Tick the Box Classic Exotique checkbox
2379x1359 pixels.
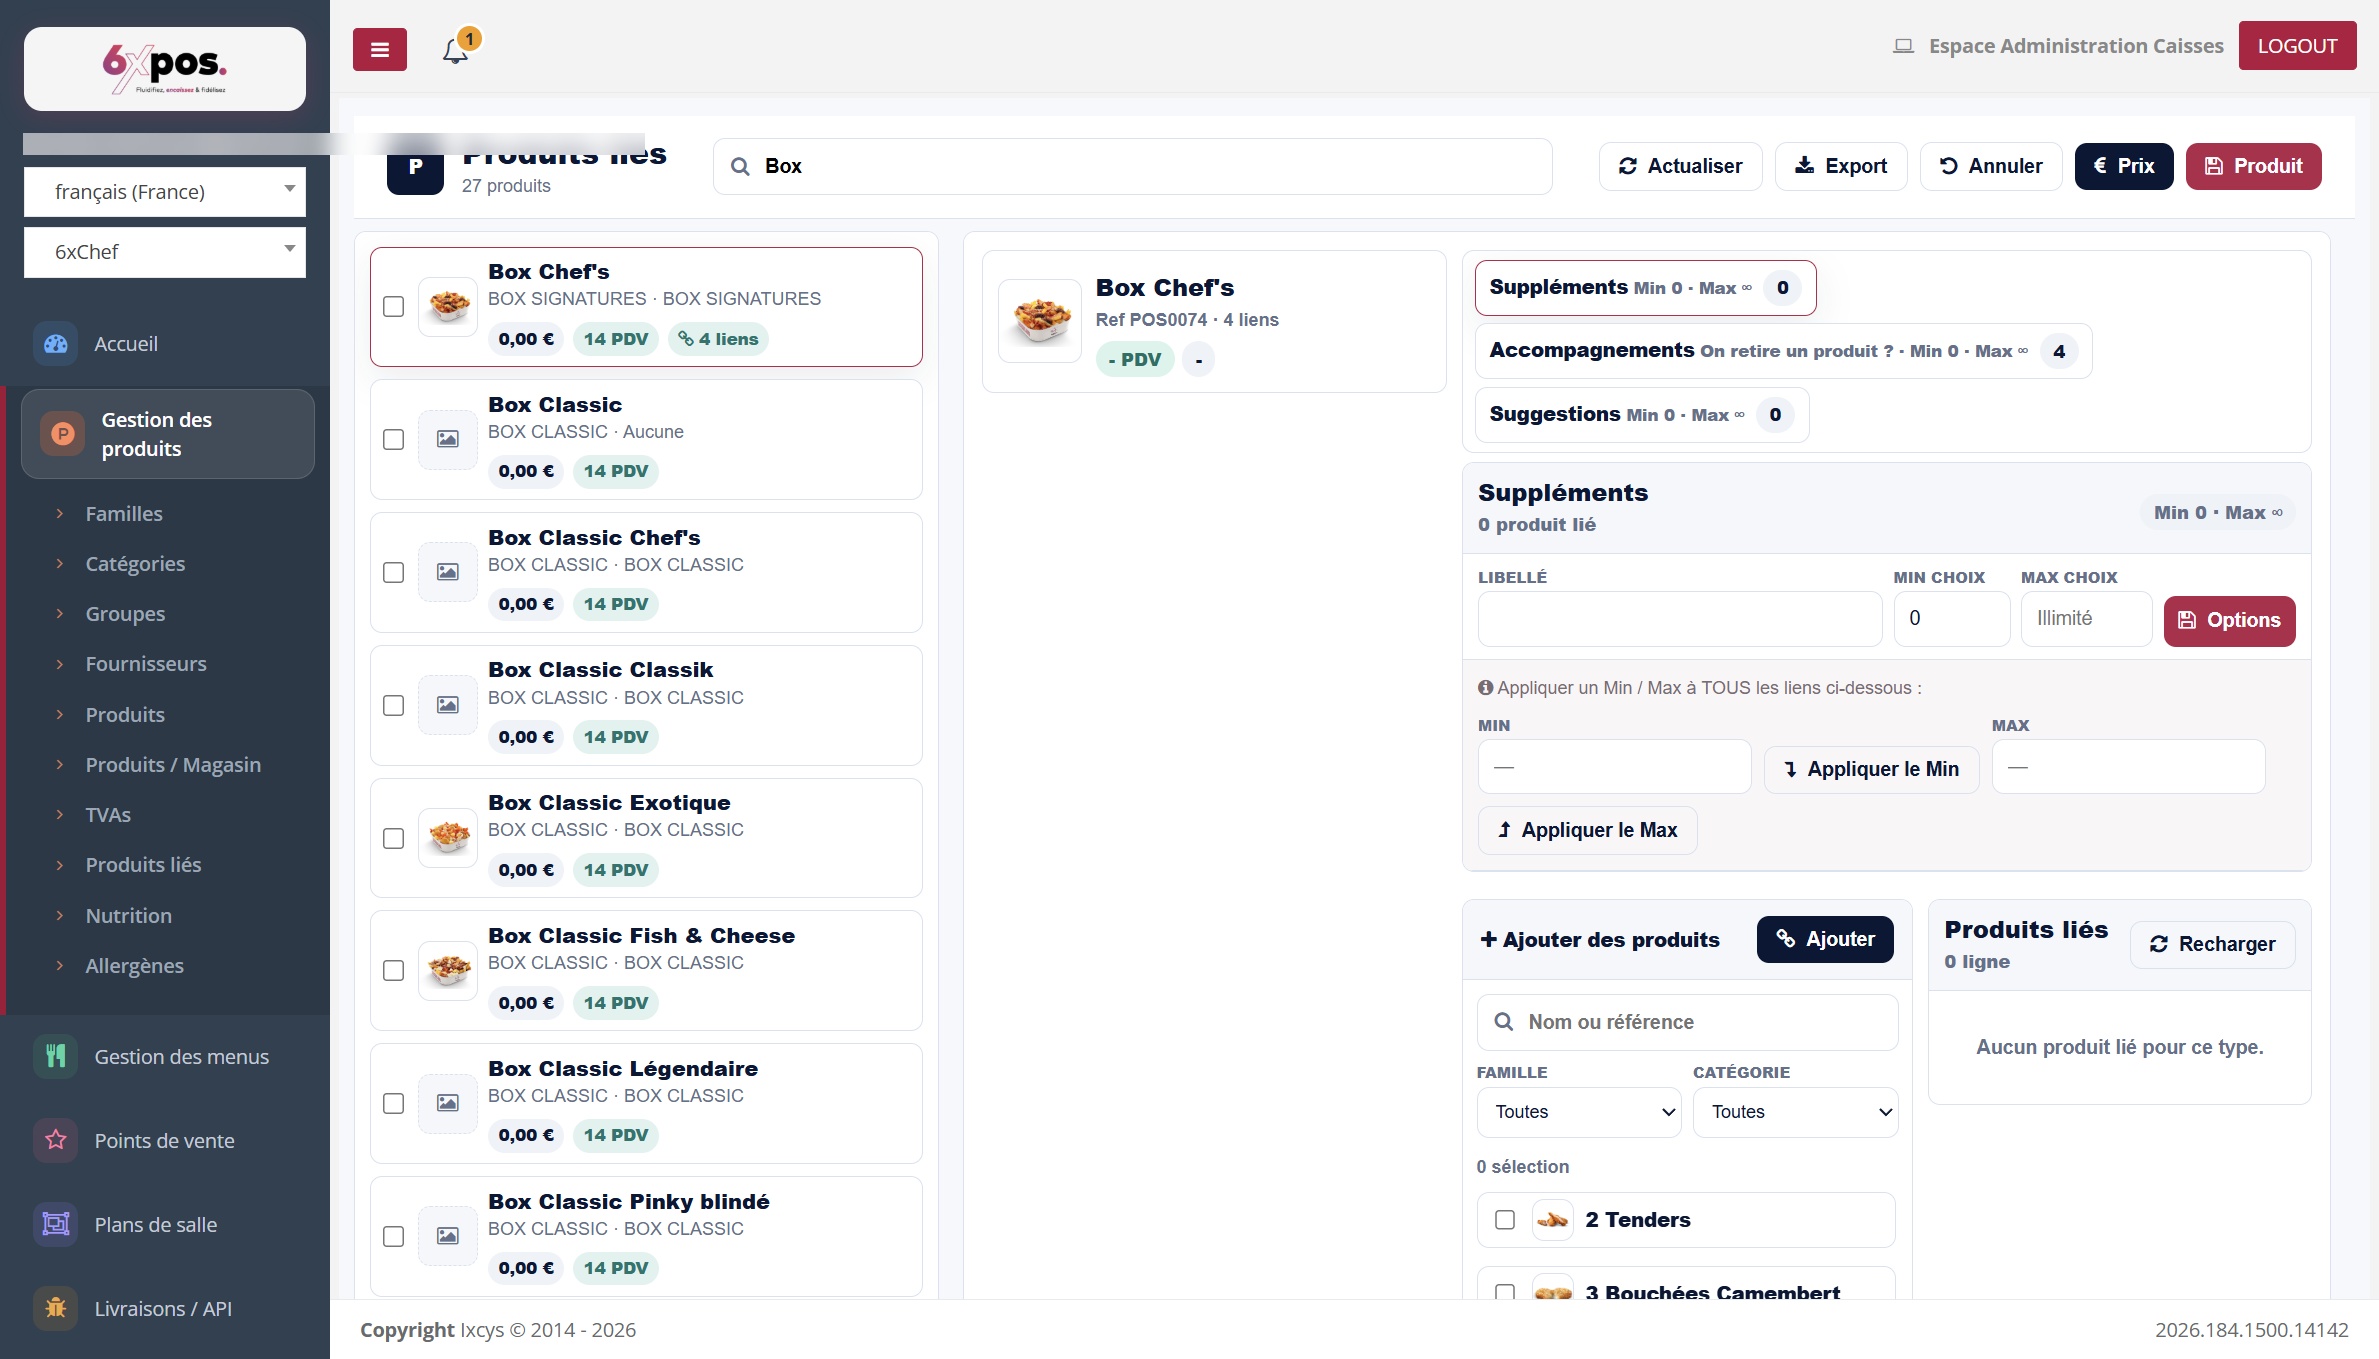[394, 839]
